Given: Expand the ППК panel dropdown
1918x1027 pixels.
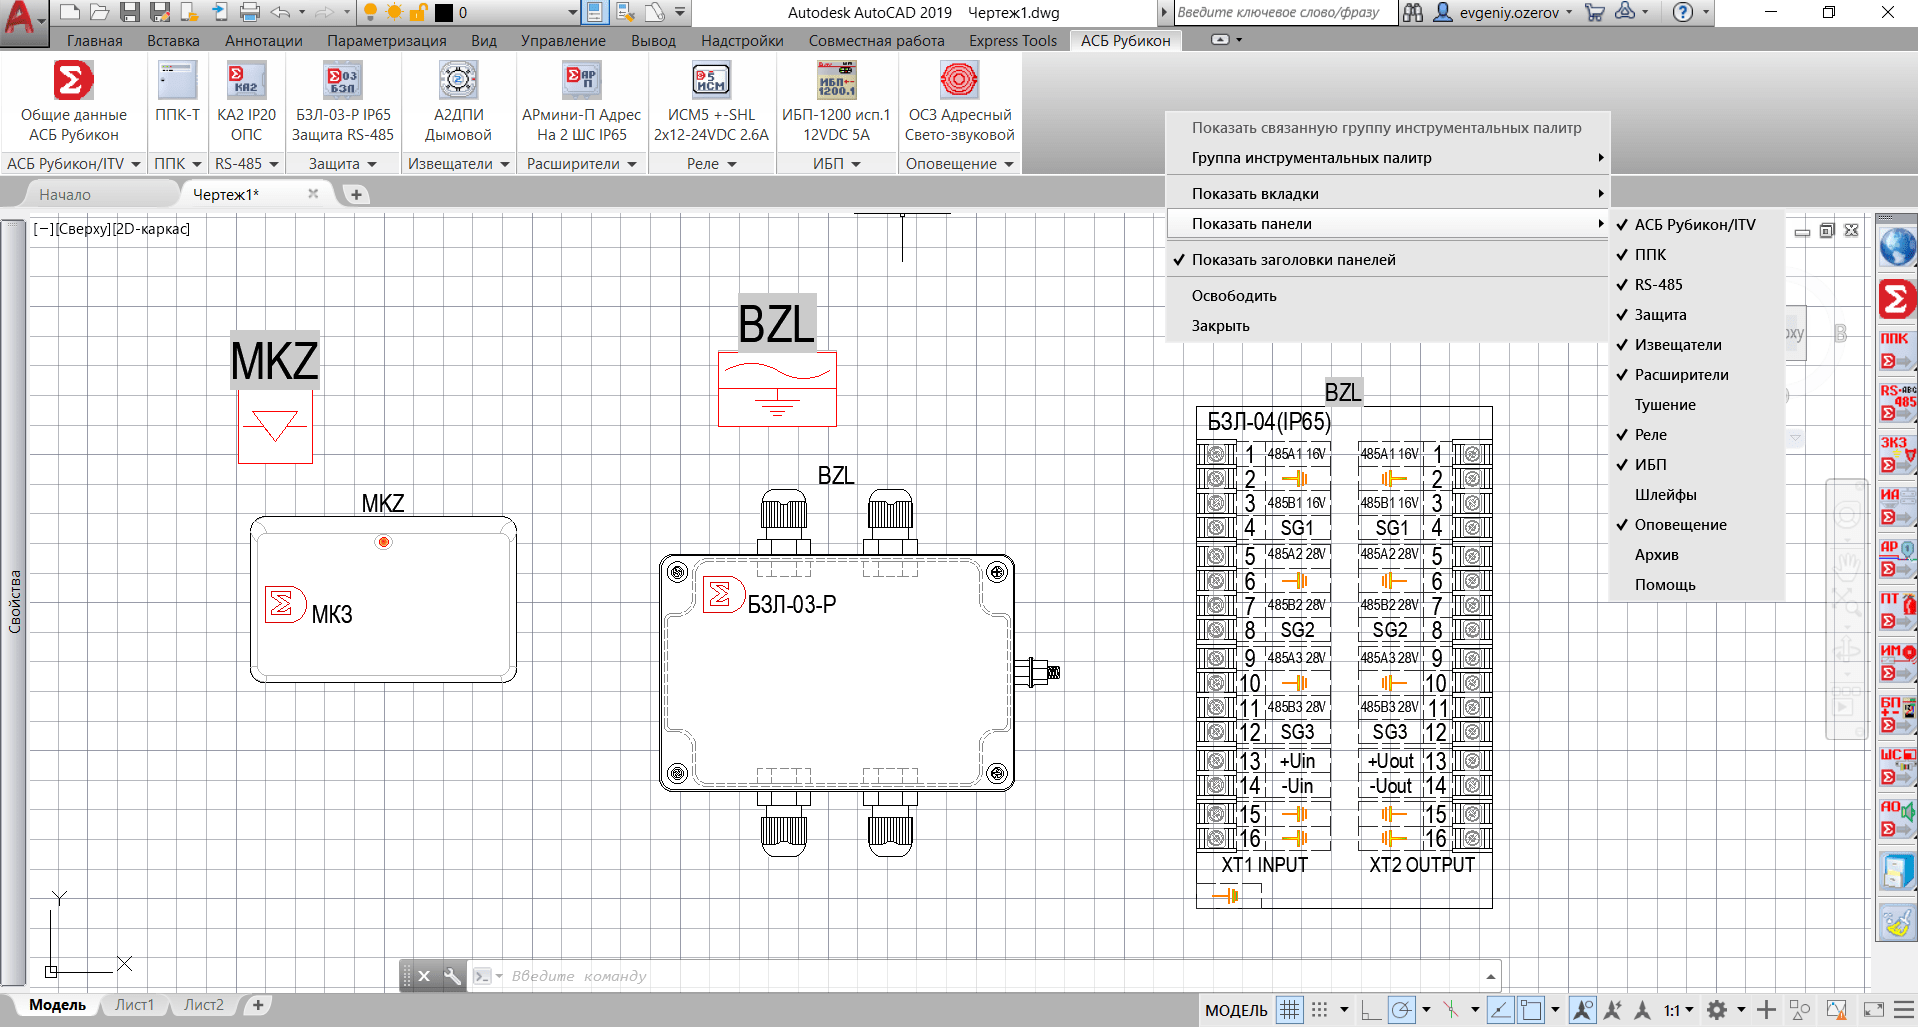Looking at the screenshot, I should 177,163.
